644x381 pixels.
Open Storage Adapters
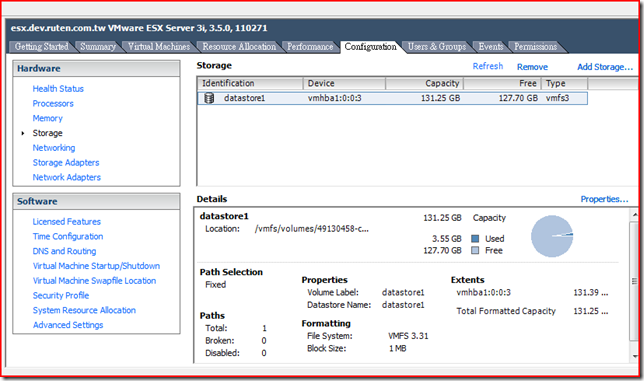pos(66,163)
